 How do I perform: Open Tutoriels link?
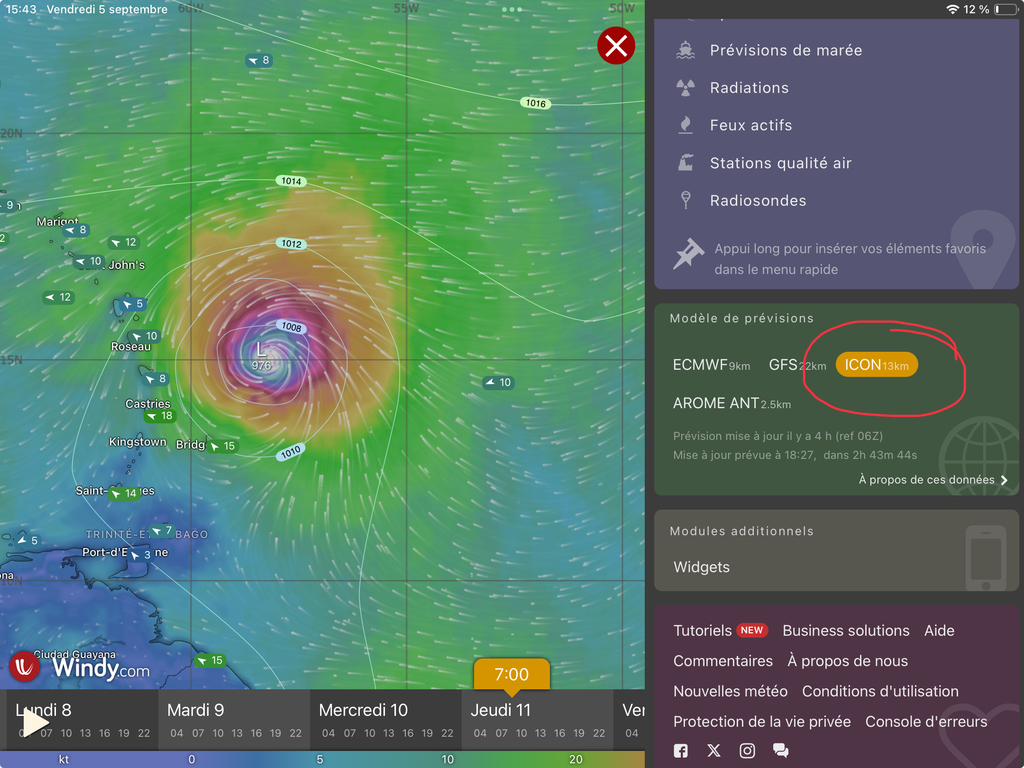click(x=702, y=631)
